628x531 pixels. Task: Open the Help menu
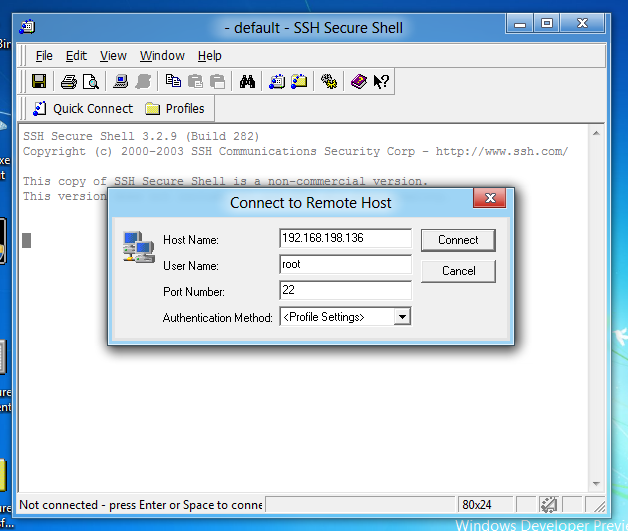(209, 56)
